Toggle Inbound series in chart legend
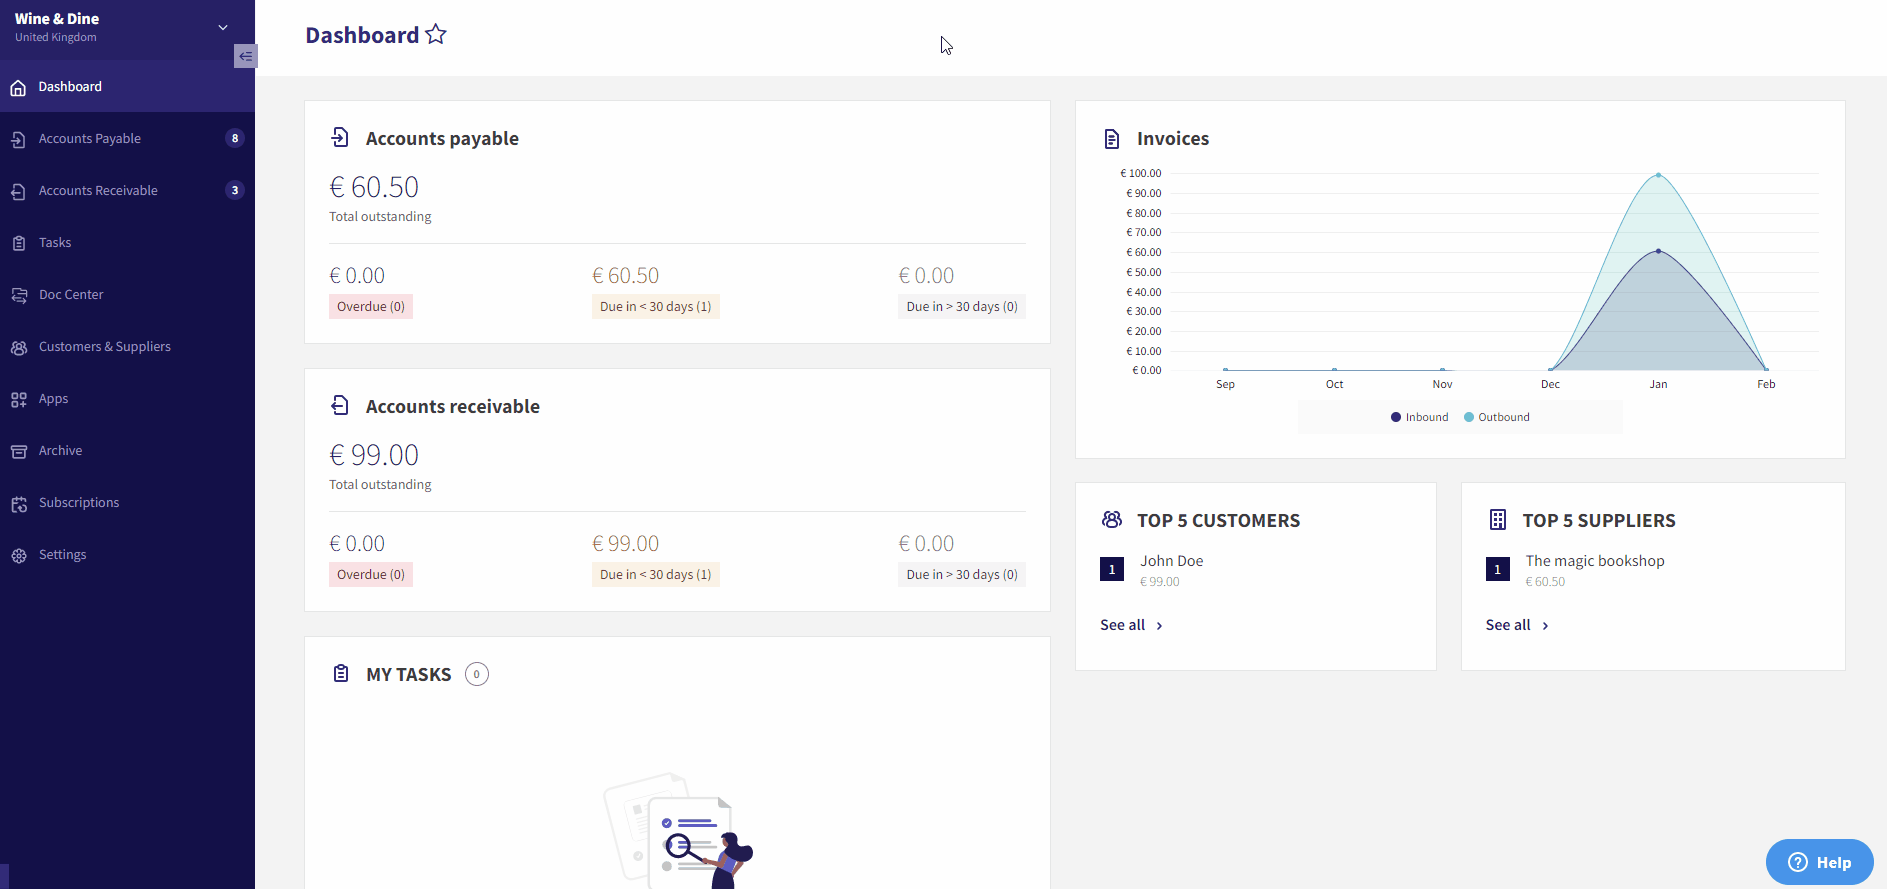Screen dimensions: 1887x889 tap(1419, 417)
